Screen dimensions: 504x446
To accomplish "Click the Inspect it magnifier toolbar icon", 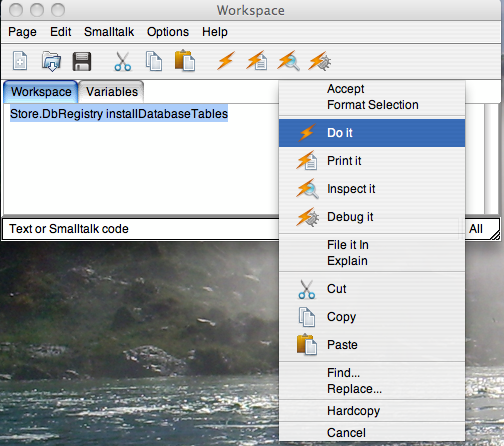I will click(x=288, y=61).
